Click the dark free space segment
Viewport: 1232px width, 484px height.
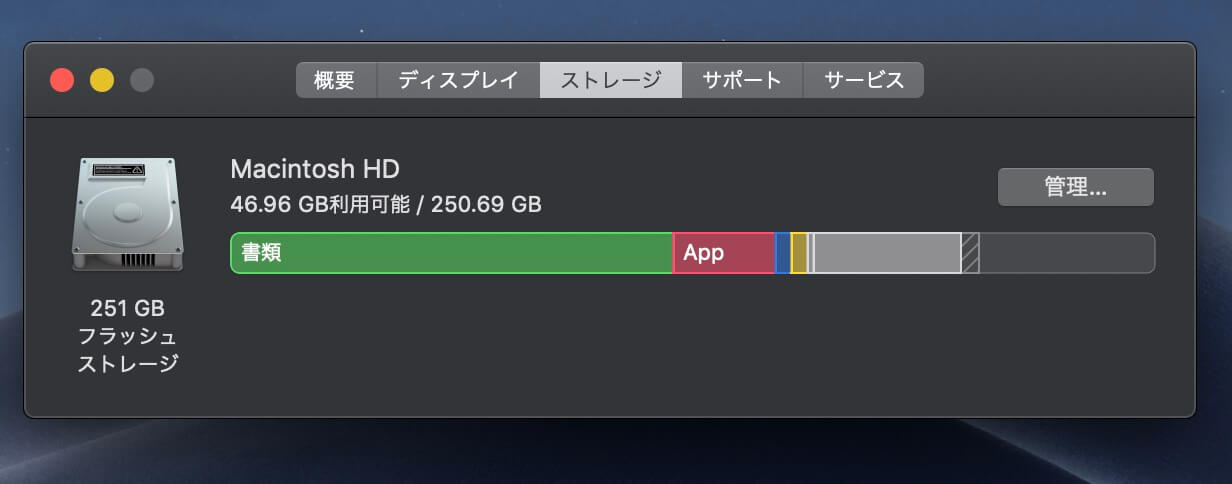[x=1067, y=253]
